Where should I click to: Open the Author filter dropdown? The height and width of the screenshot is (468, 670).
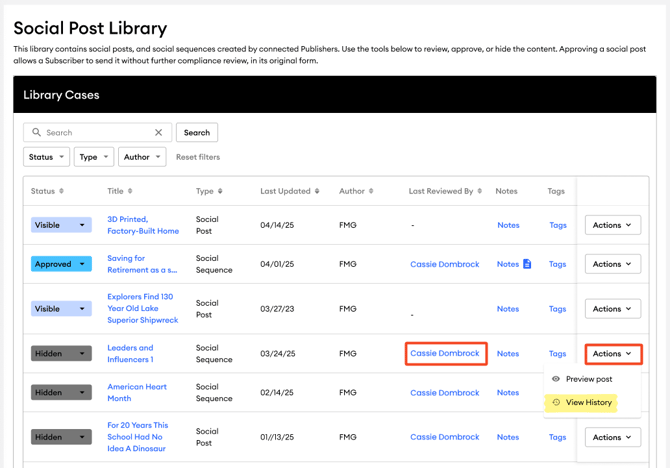click(142, 157)
